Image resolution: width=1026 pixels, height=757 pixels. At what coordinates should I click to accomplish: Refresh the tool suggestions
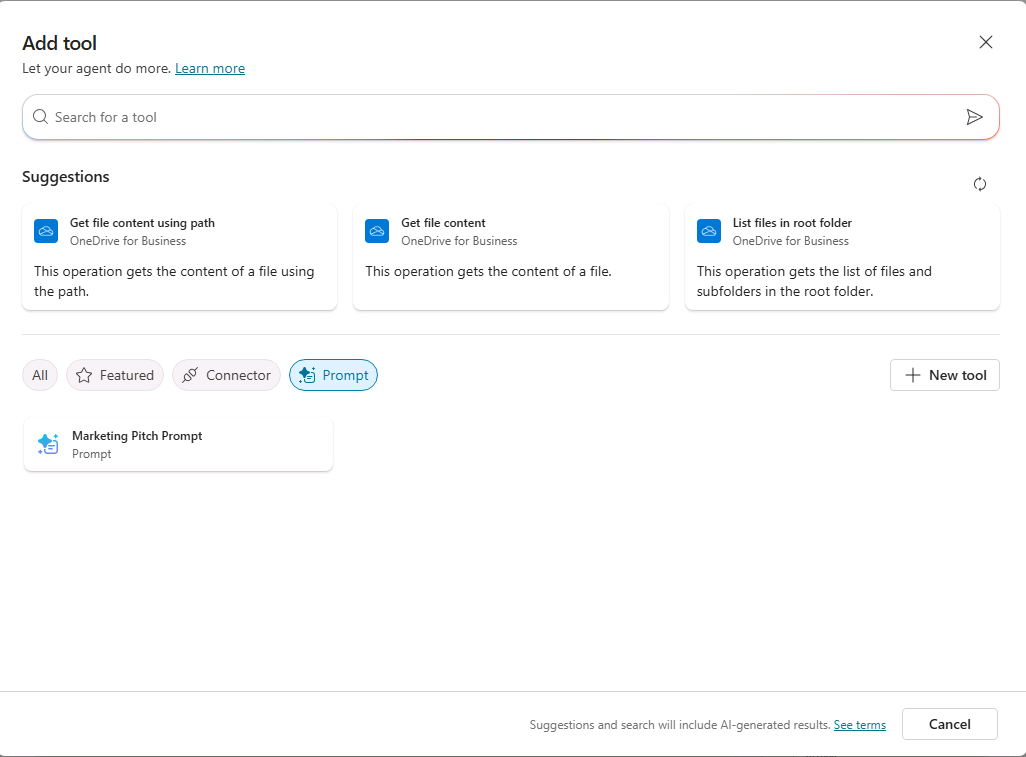click(980, 184)
